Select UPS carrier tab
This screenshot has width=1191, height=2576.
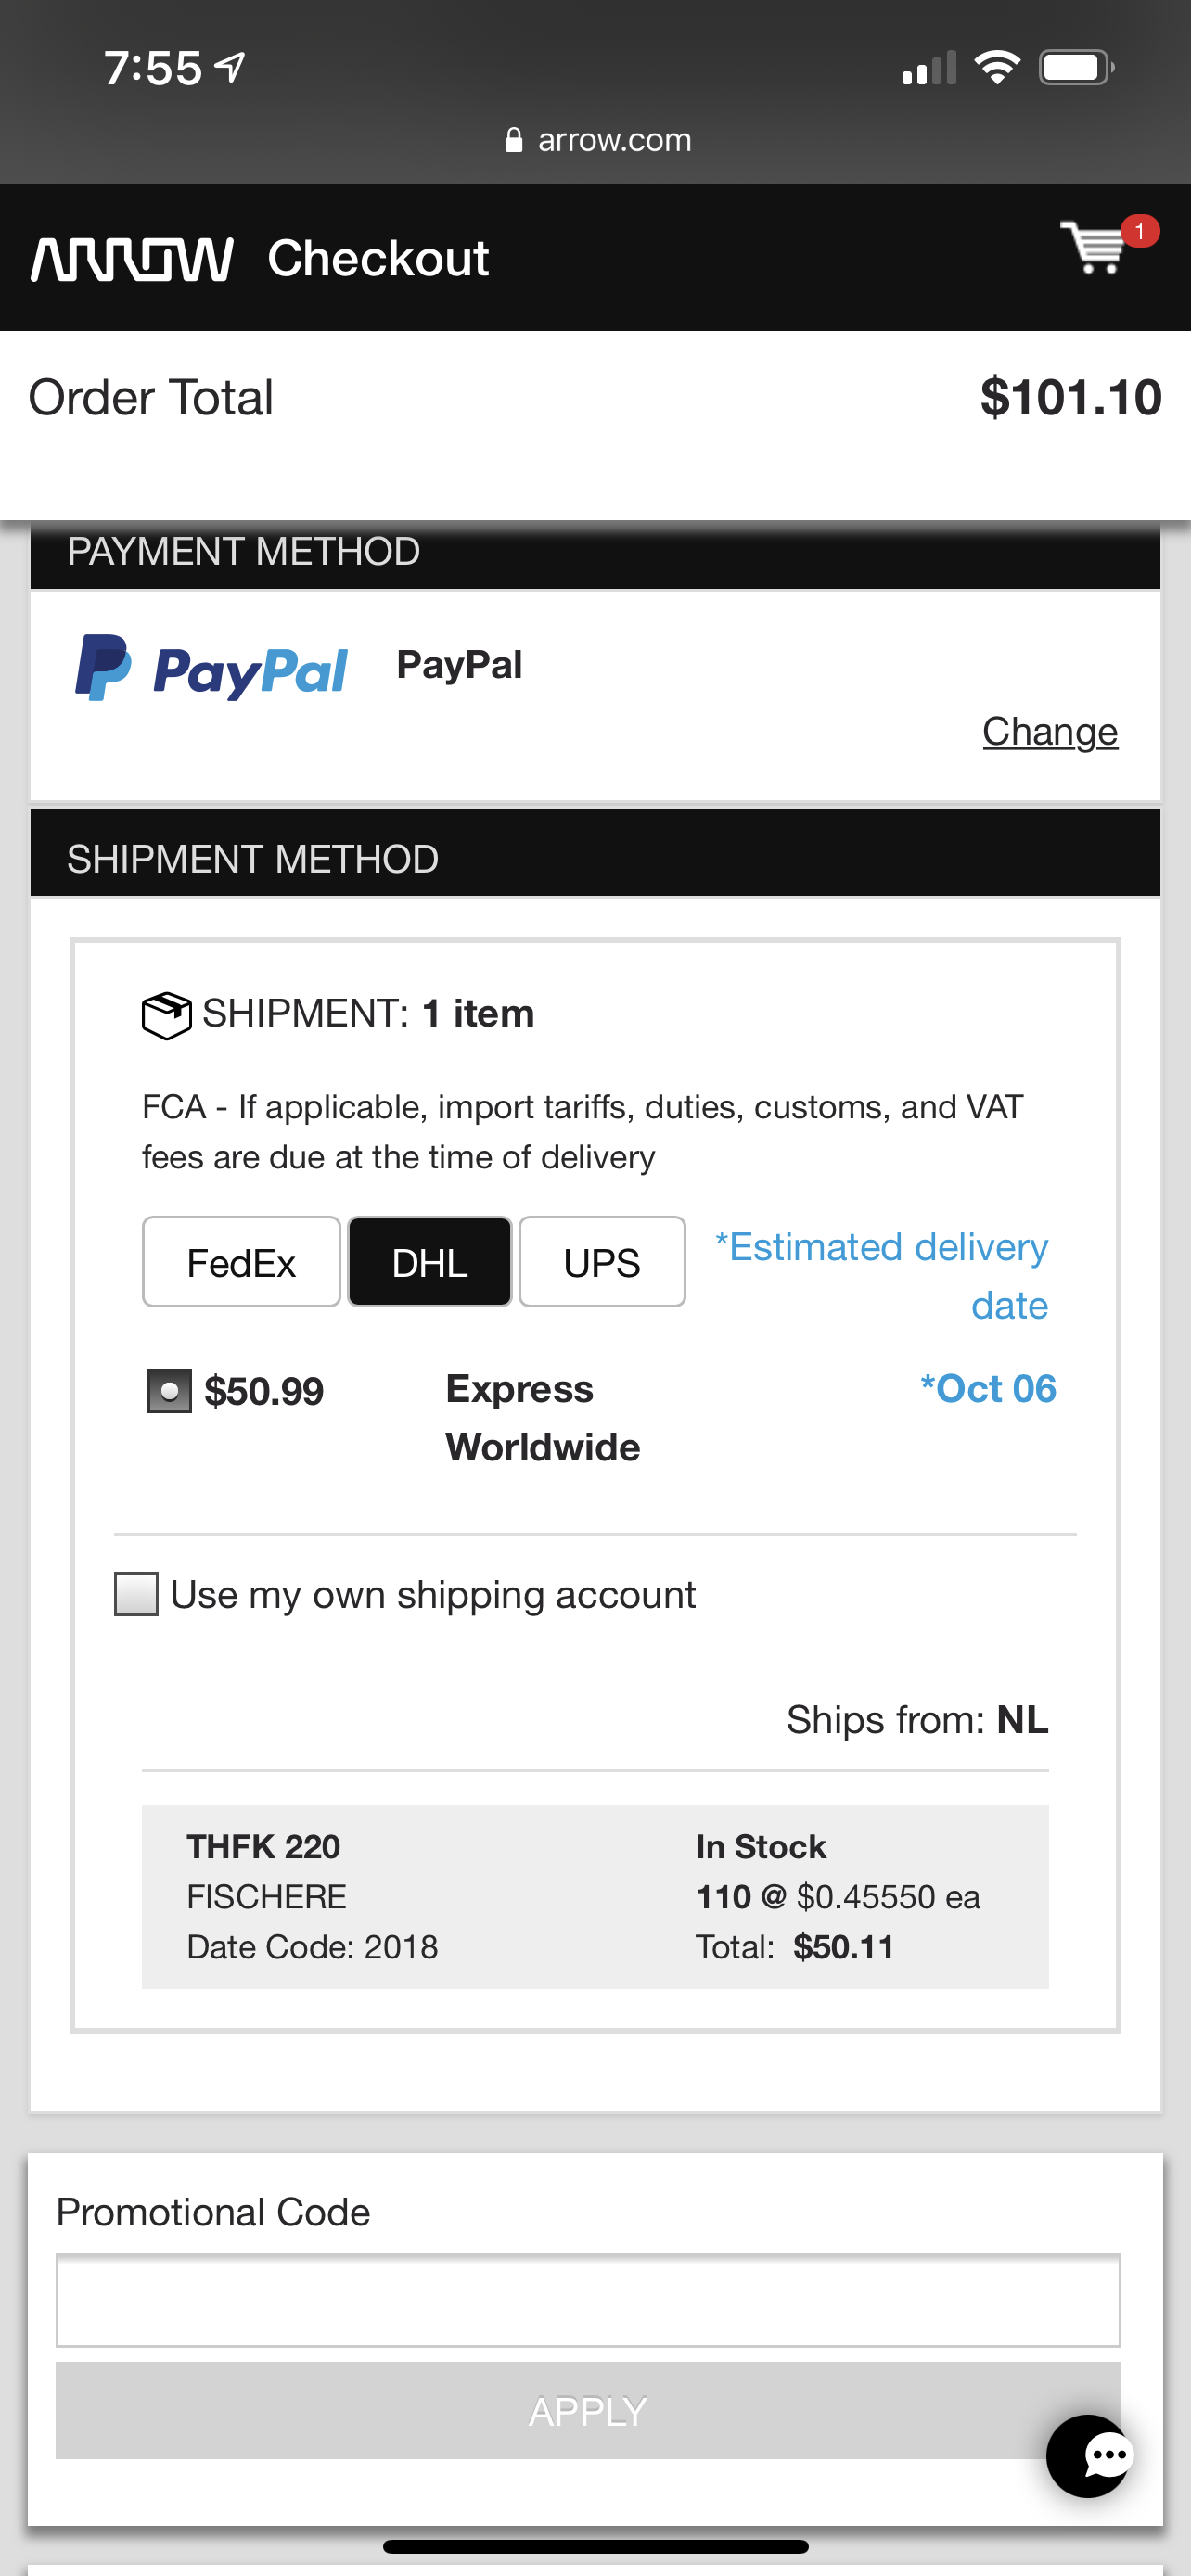(602, 1262)
